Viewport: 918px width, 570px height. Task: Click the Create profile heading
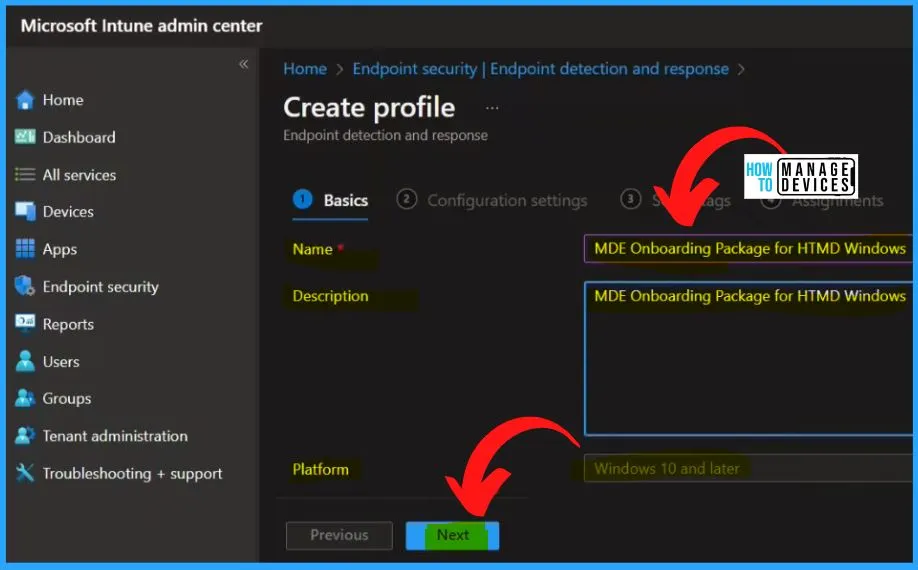click(369, 108)
